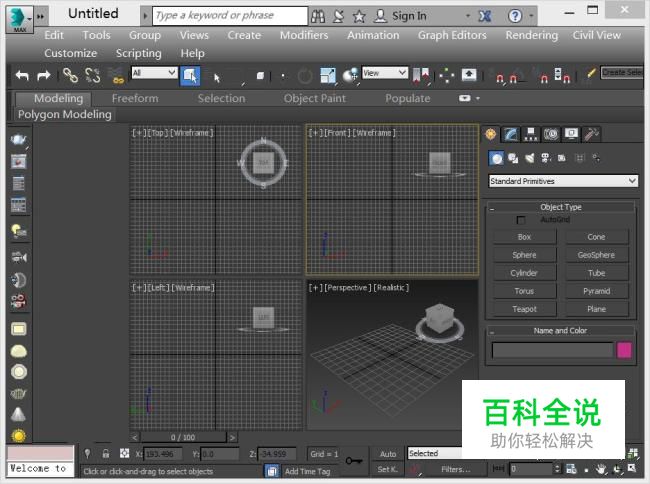Open the Modifiers menu
The width and height of the screenshot is (650, 484).
pos(304,35)
